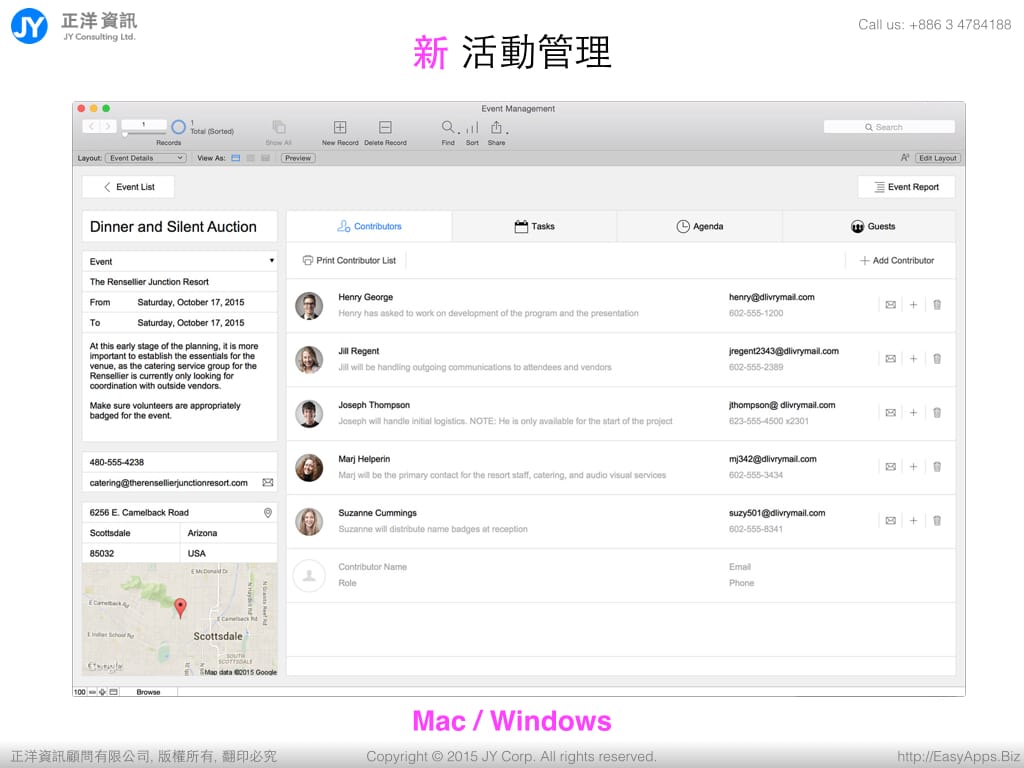This screenshot has height=768, width=1024.
Task: Click the Event Report button
Action: tap(905, 187)
